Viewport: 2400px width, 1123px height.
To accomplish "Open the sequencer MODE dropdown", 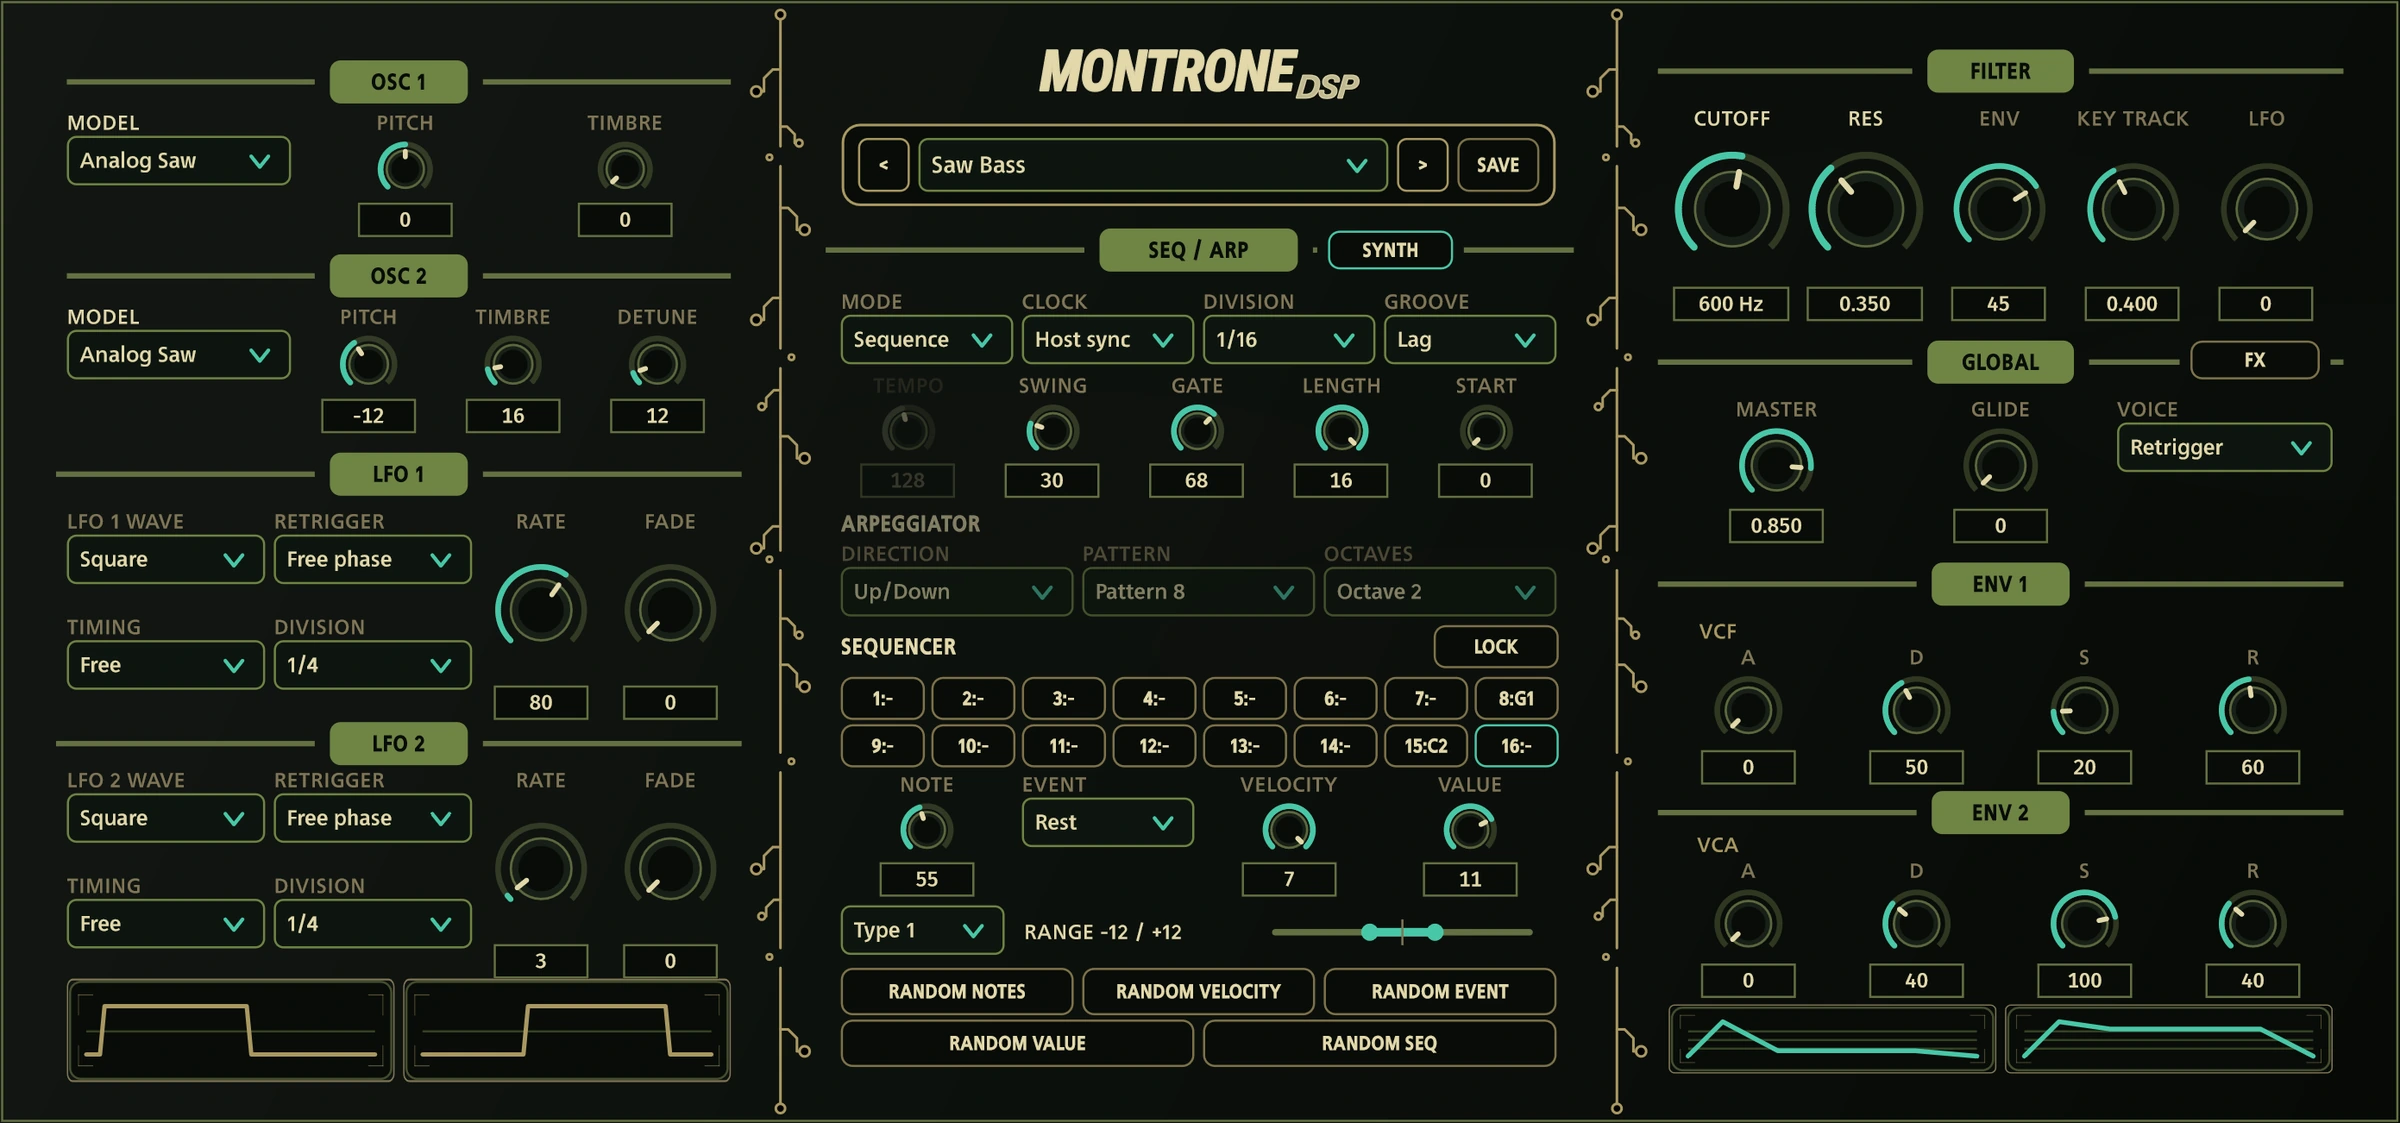I will pos(925,340).
